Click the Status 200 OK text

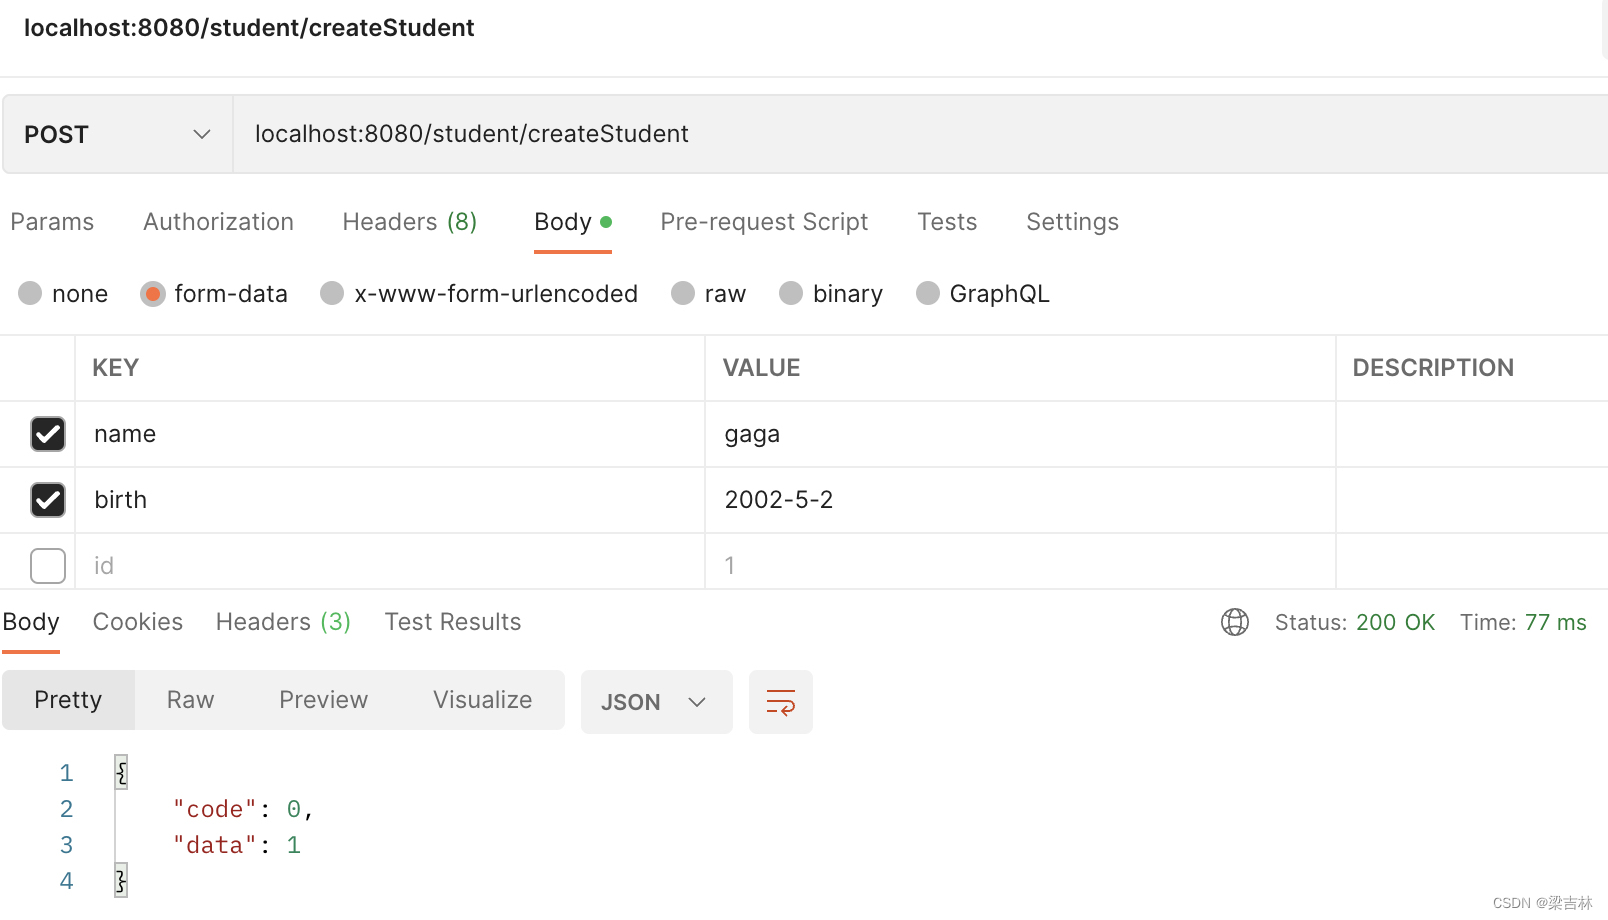pyautogui.click(x=1355, y=622)
